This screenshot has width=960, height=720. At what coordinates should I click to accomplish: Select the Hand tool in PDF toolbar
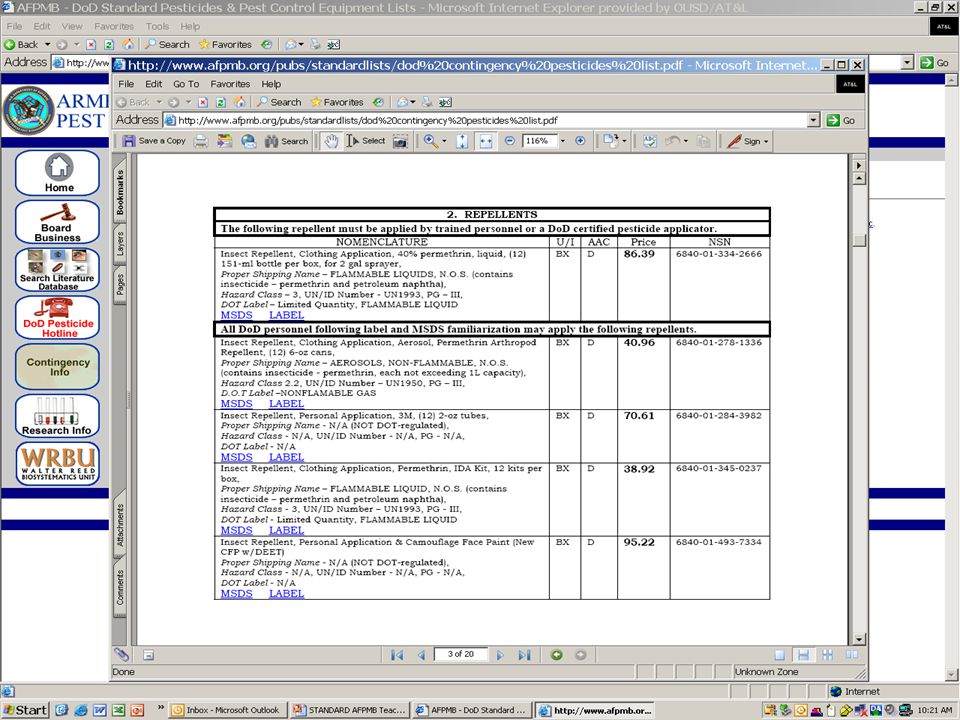point(331,141)
